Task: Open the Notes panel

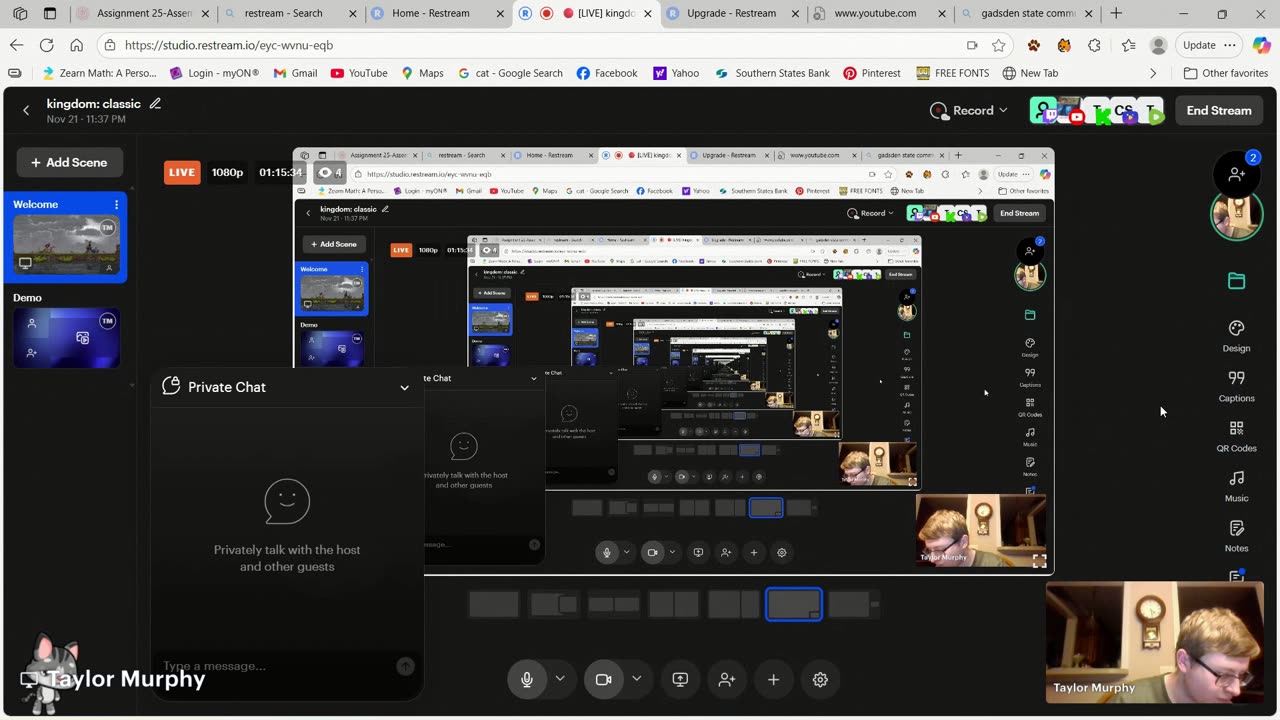Action: click(1236, 536)
